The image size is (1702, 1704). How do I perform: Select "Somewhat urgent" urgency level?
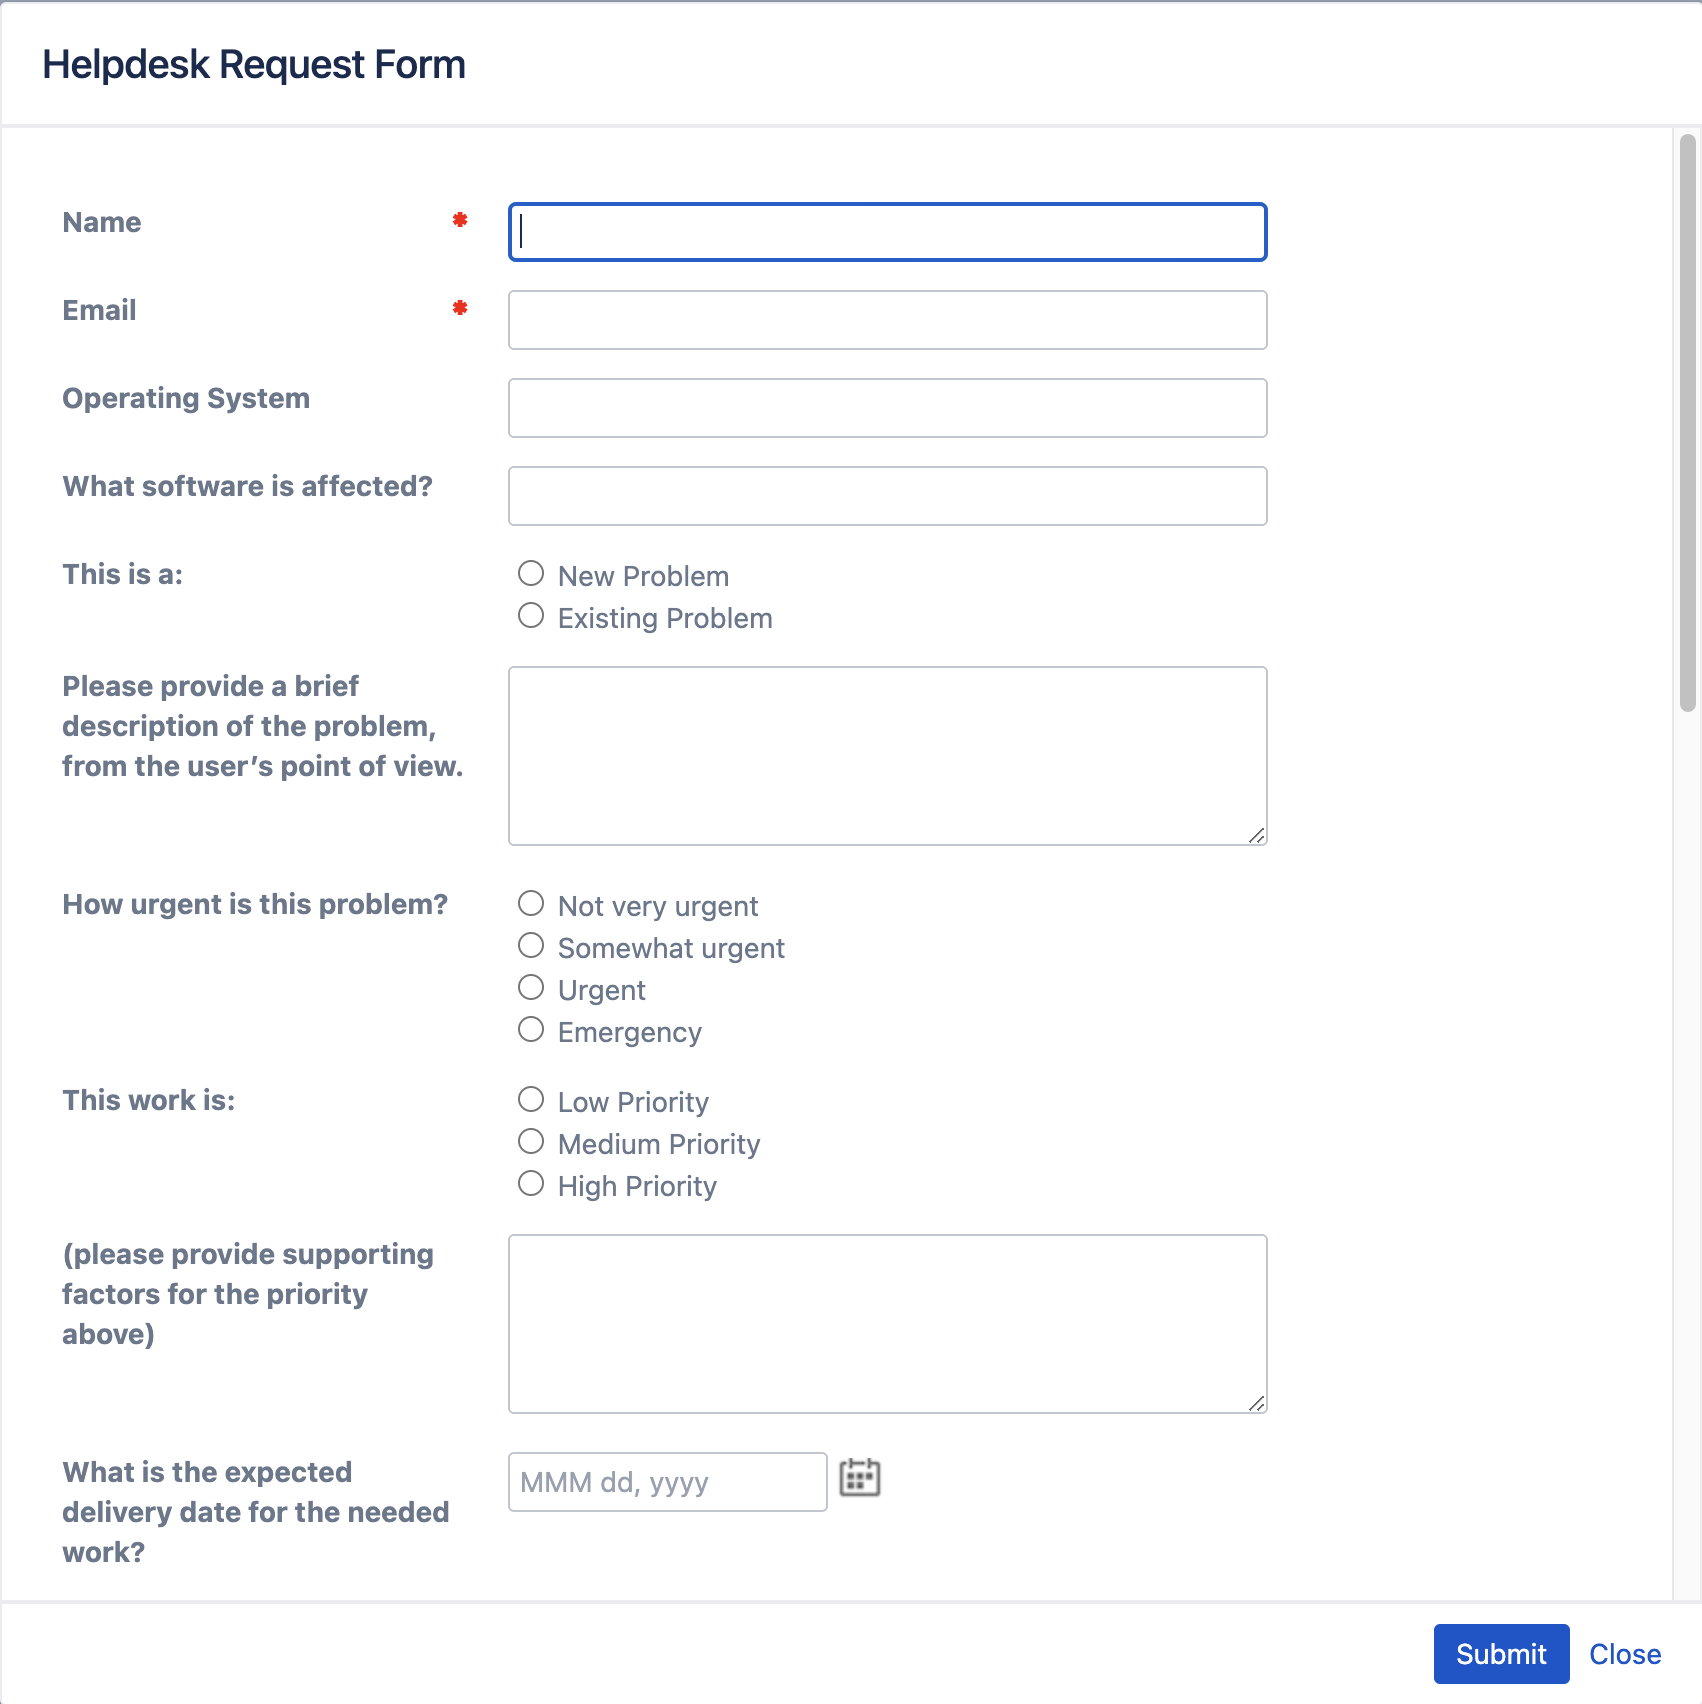point(531,945)
